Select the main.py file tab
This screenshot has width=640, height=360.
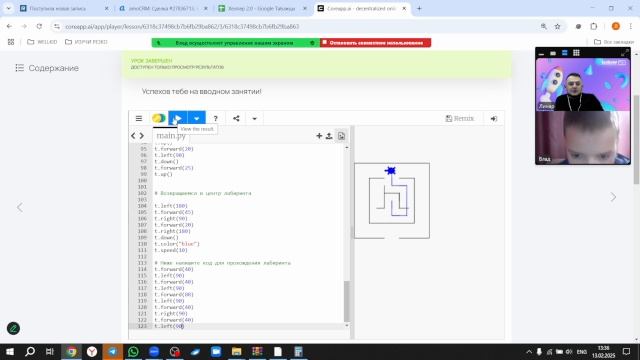(171, 136)
